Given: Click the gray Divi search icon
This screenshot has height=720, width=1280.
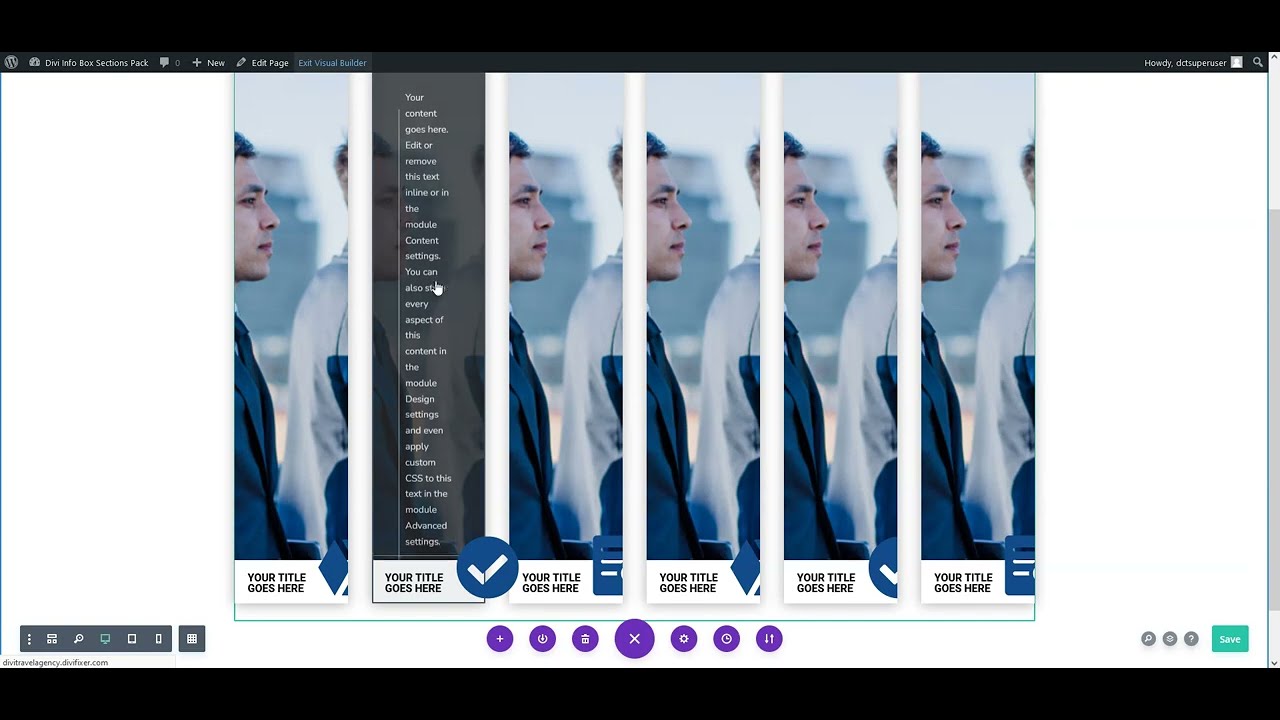Looking at the screenshot, I should (x=1148, y=639).
